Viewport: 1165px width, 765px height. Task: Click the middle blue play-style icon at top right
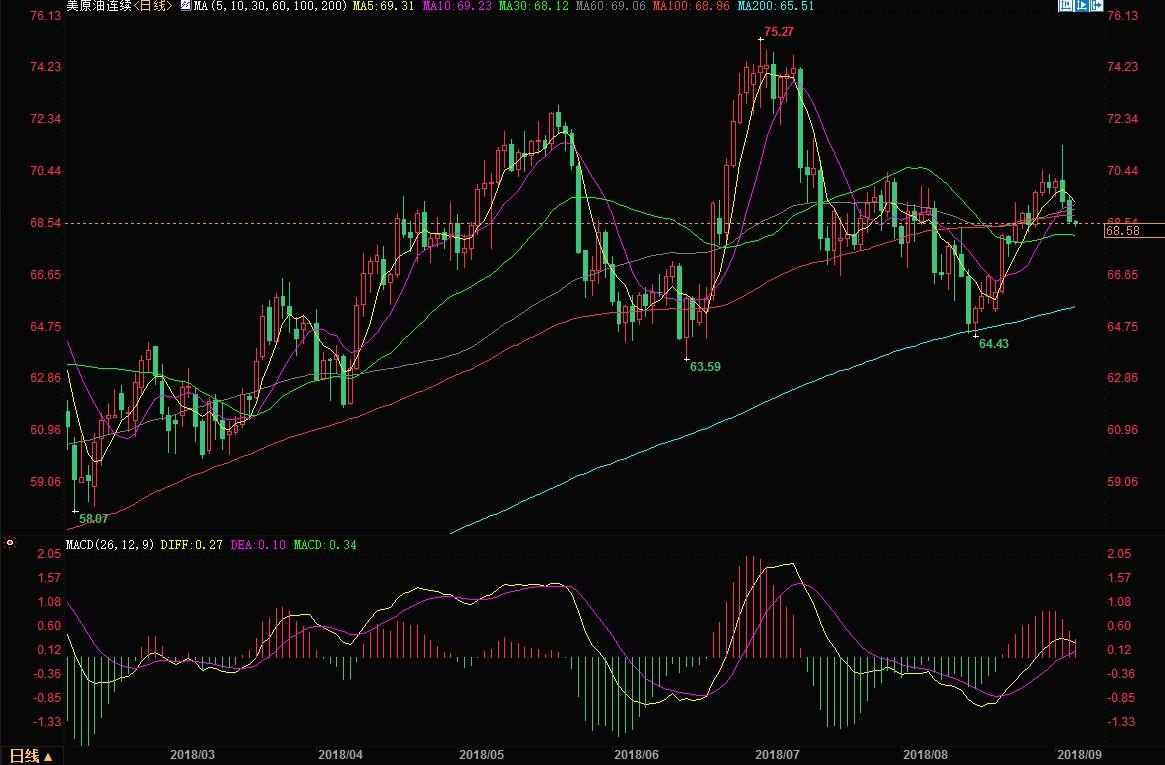pyautogui.click(x=1082, y=6)
